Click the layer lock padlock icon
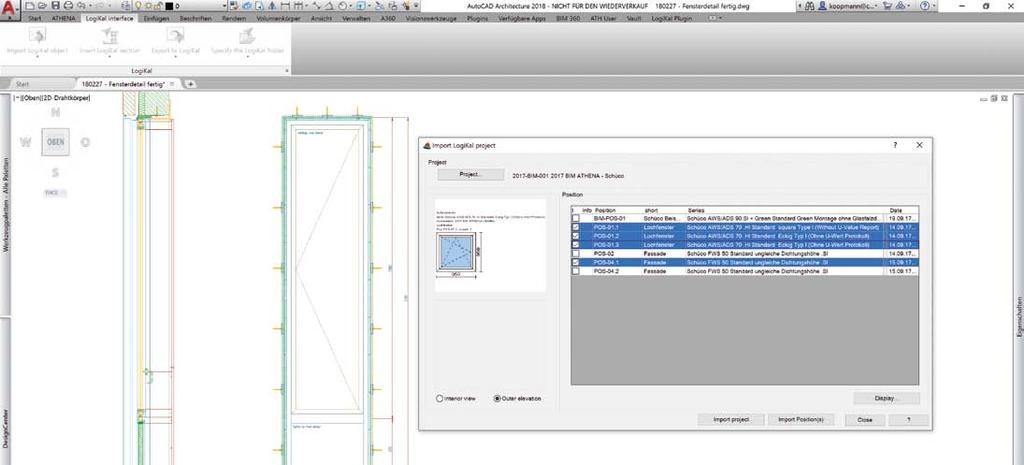 tap(159, 5)
